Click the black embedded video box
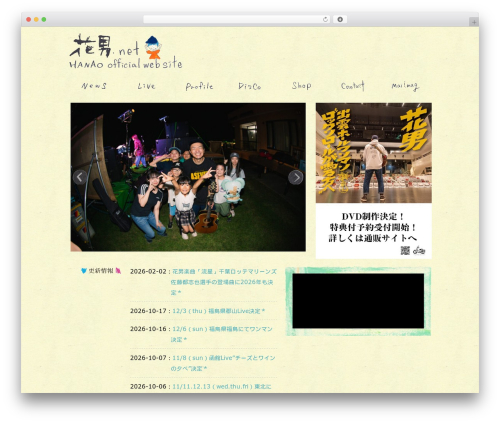This screenshot has width=500, height=423. 358,301
